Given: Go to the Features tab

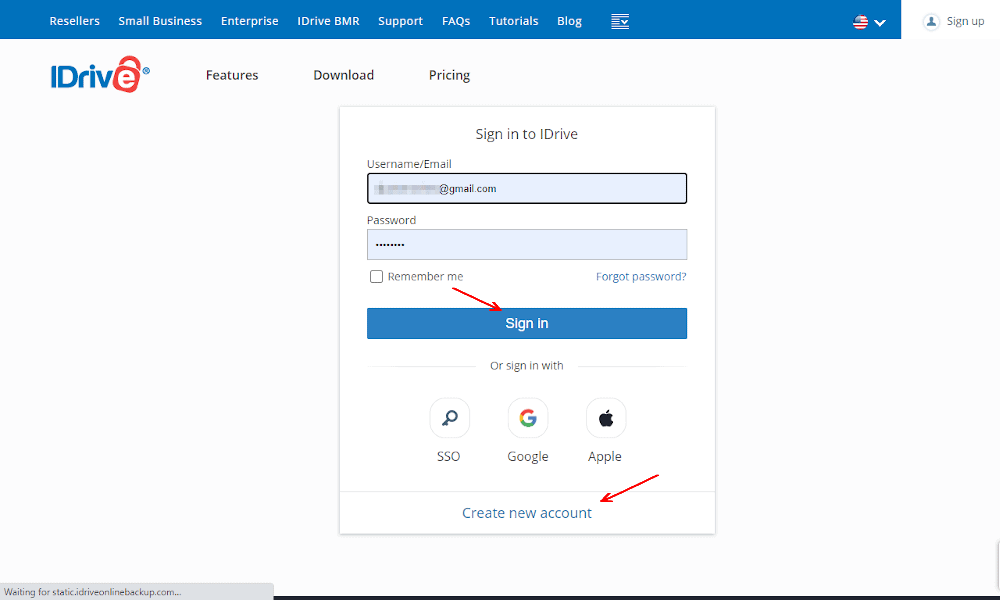Looking at the screenshot, I should coord(232,75).
